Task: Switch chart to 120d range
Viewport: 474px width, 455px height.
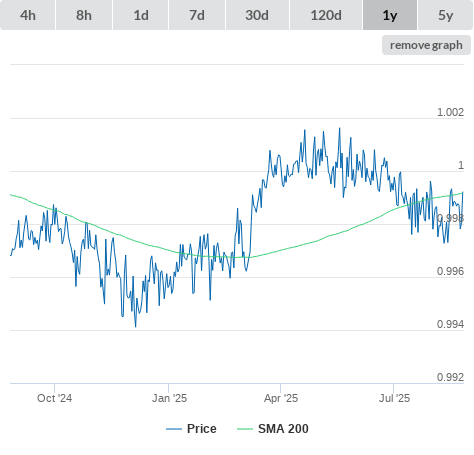Action: [x=326, y=15]
